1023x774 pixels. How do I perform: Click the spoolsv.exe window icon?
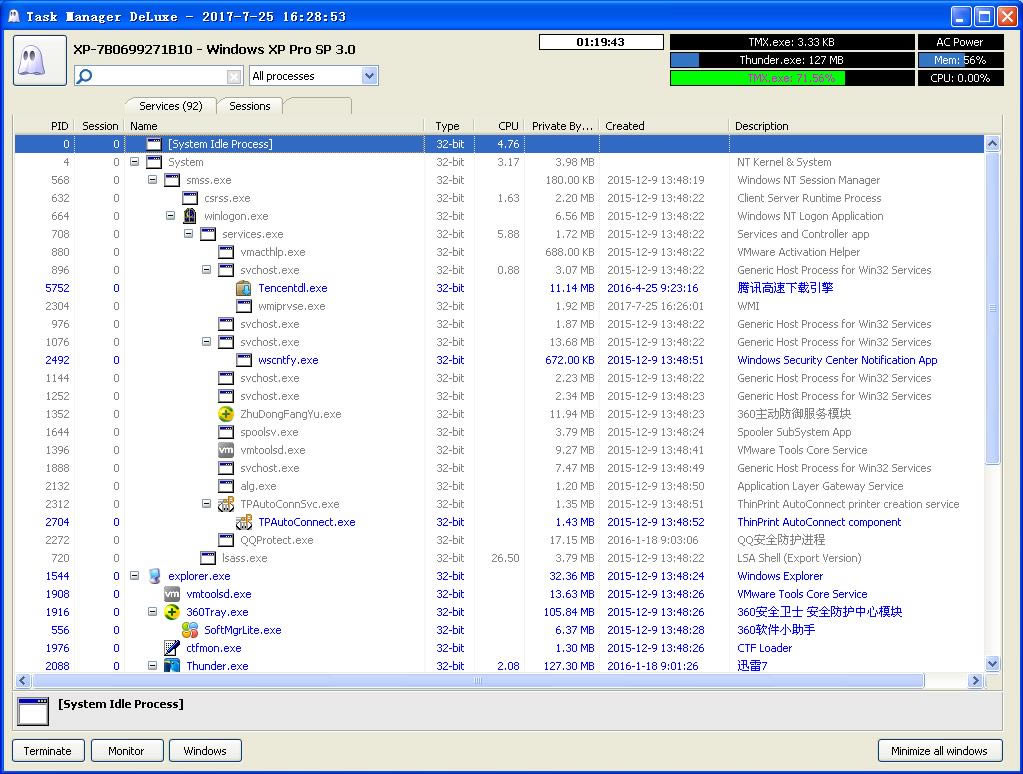click(x=226, y=432)
